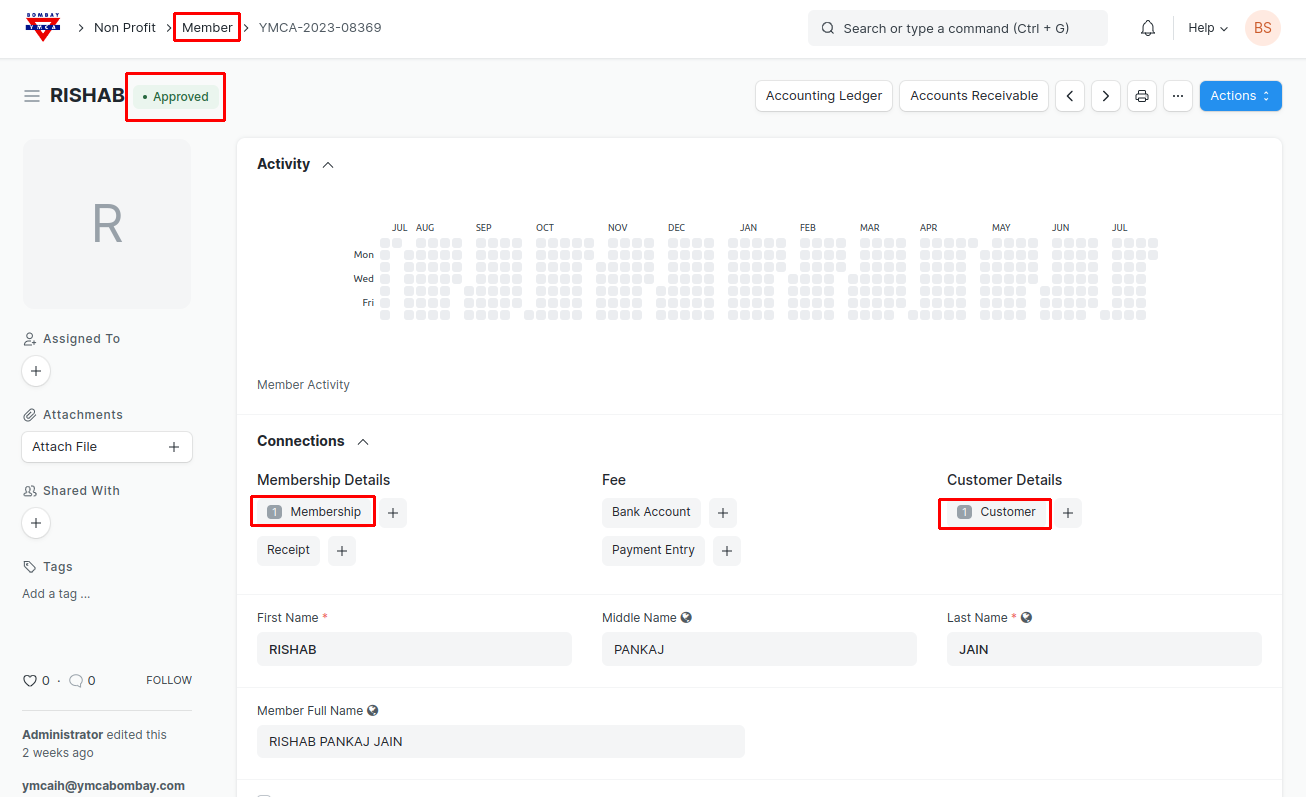Screen dimensions: 1306x797
Task: Open the Actions dropdown
Action: tap(1240, 96)
